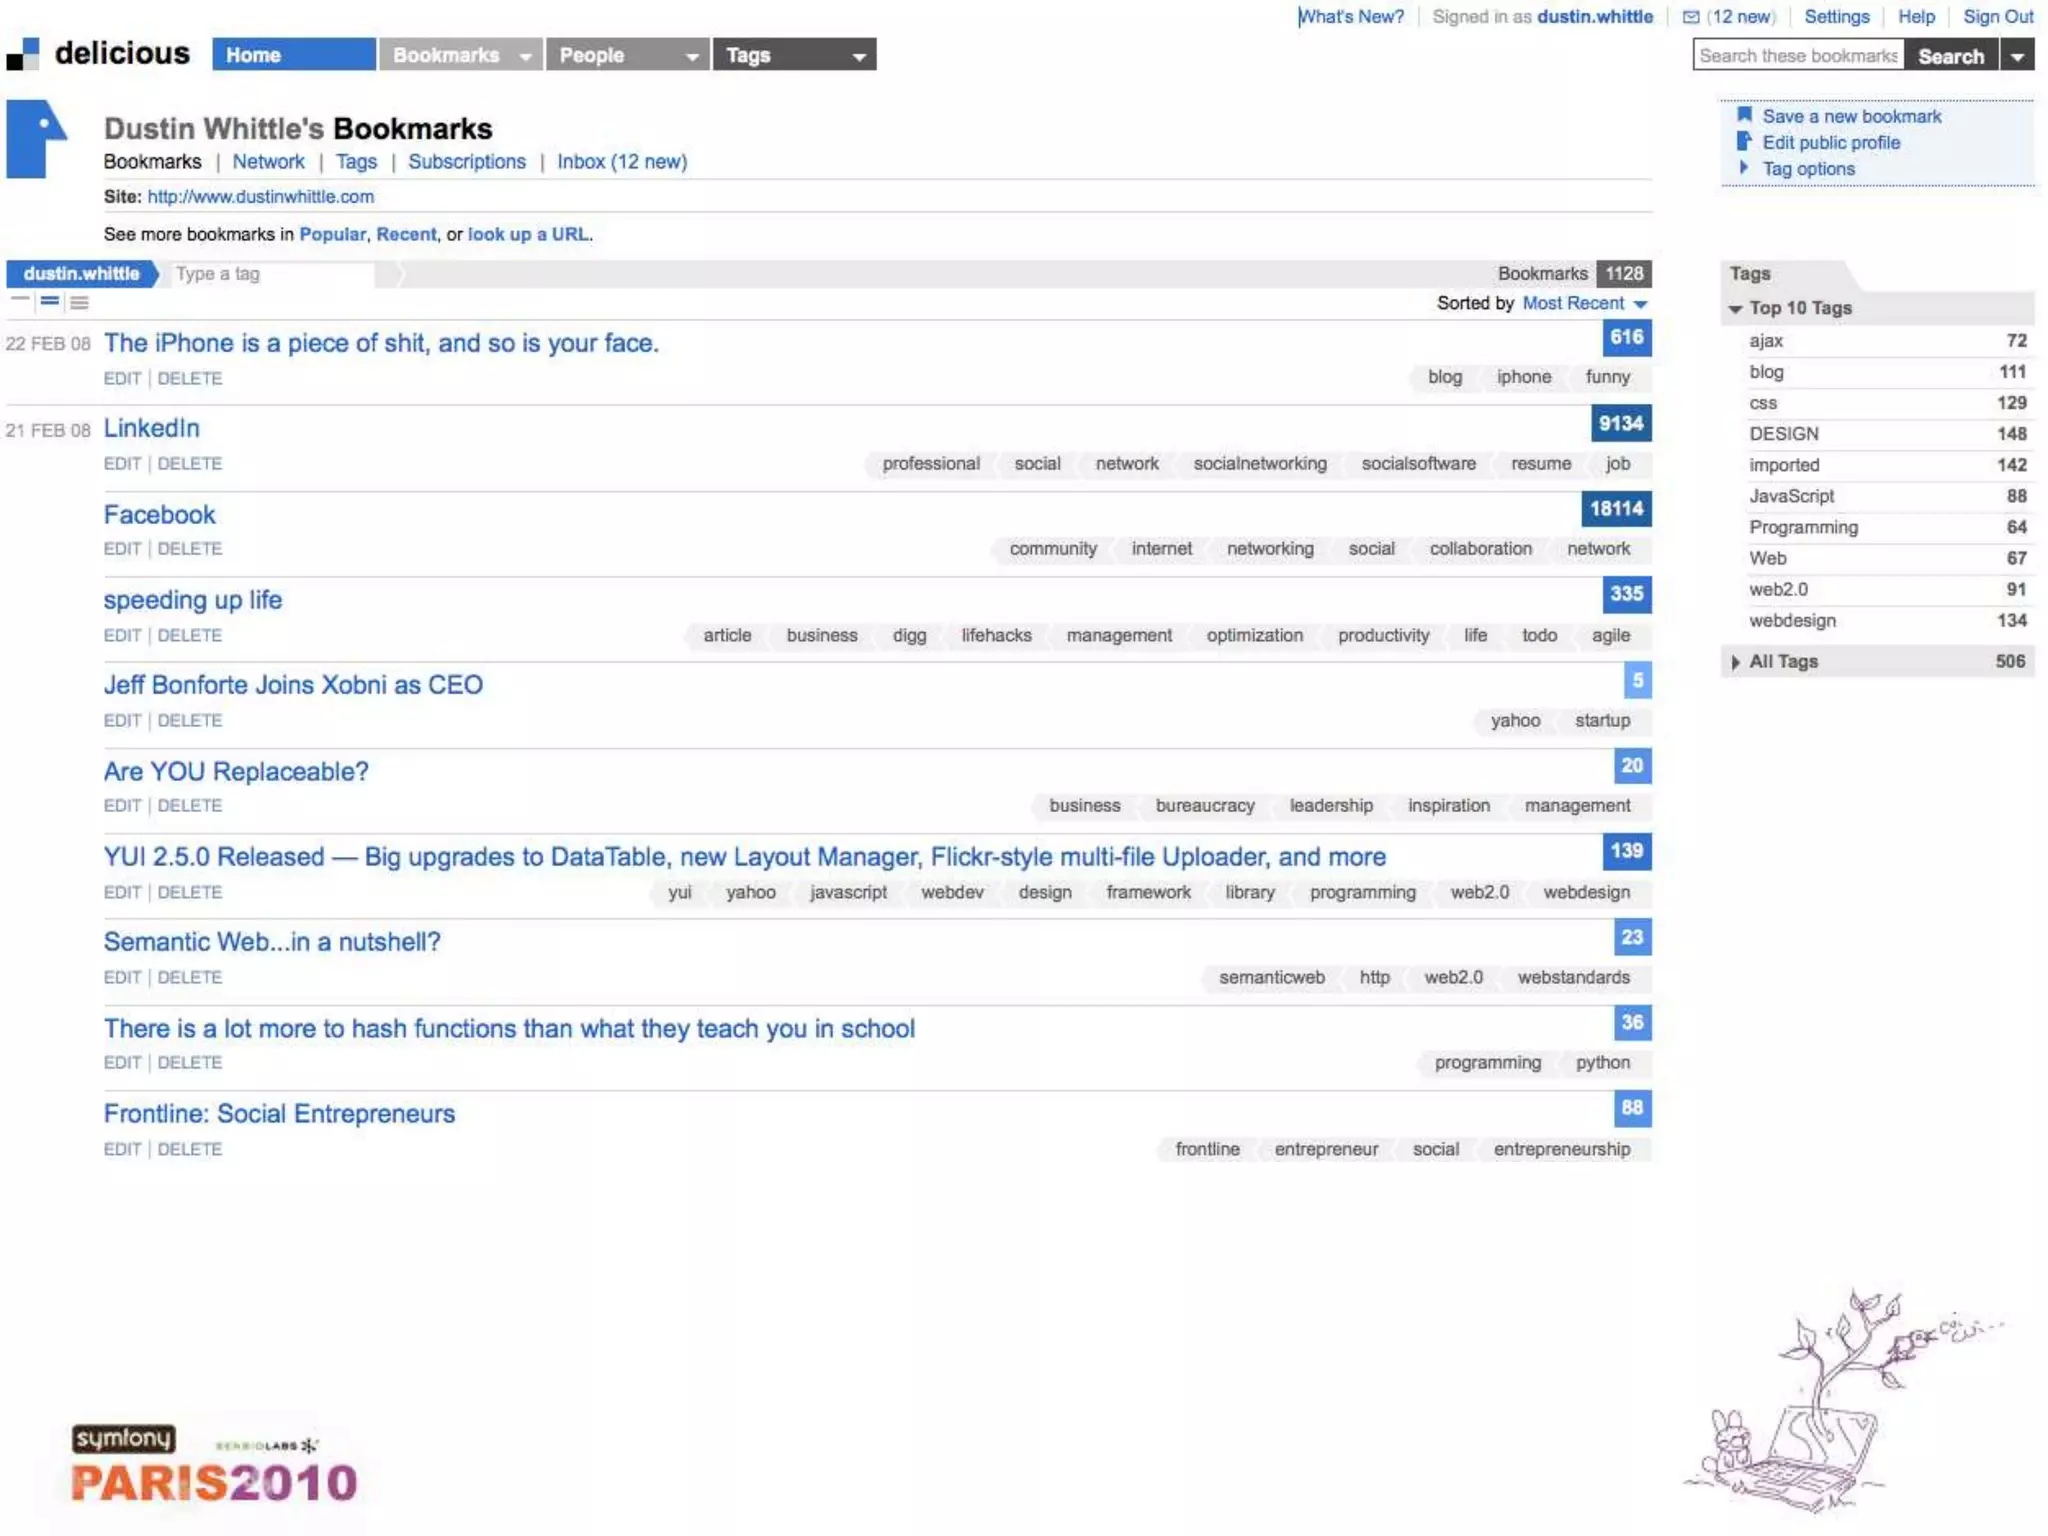Switch to three-line full detail view

(x=80, y=302)
